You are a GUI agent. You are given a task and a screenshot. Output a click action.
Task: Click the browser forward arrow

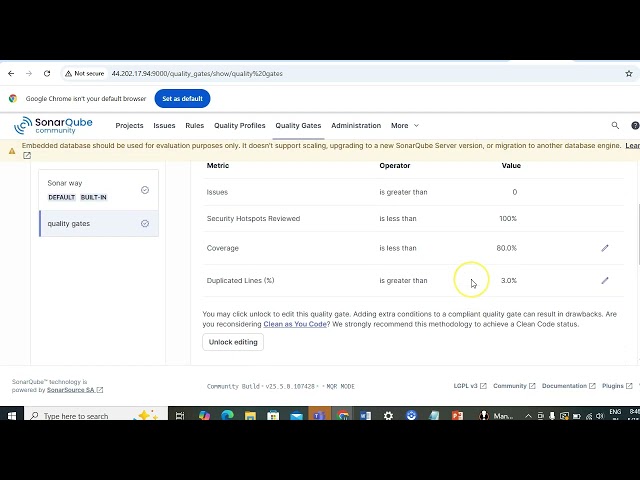[29, 73]
